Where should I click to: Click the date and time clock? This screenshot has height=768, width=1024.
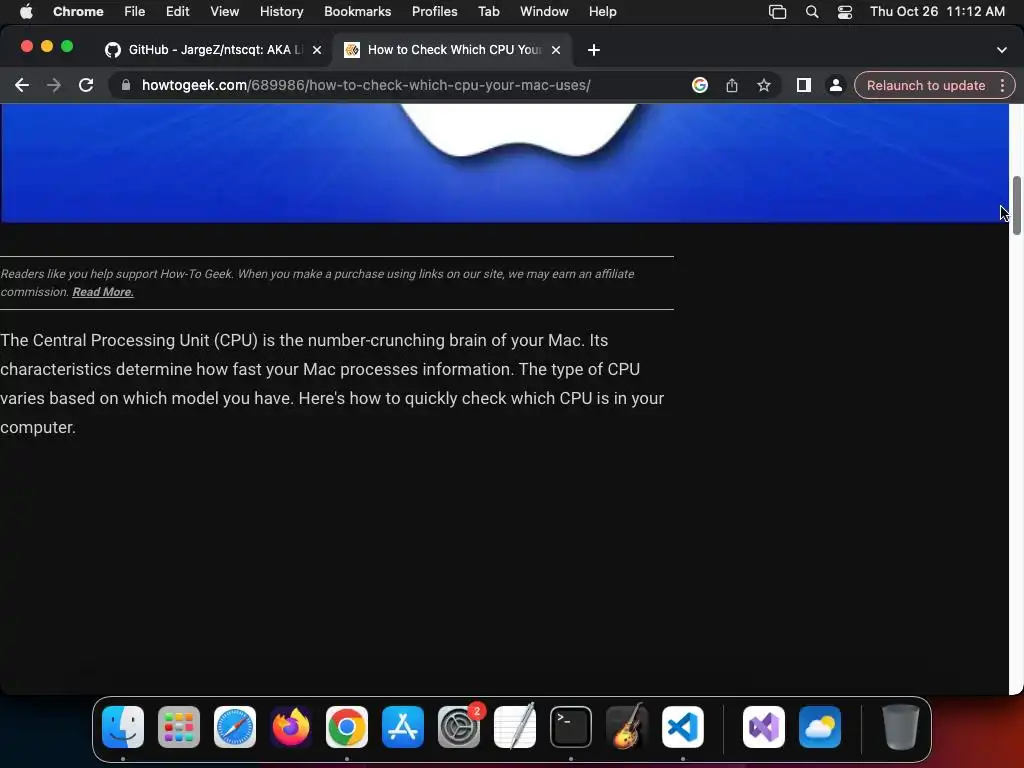(x=937, y=11)
